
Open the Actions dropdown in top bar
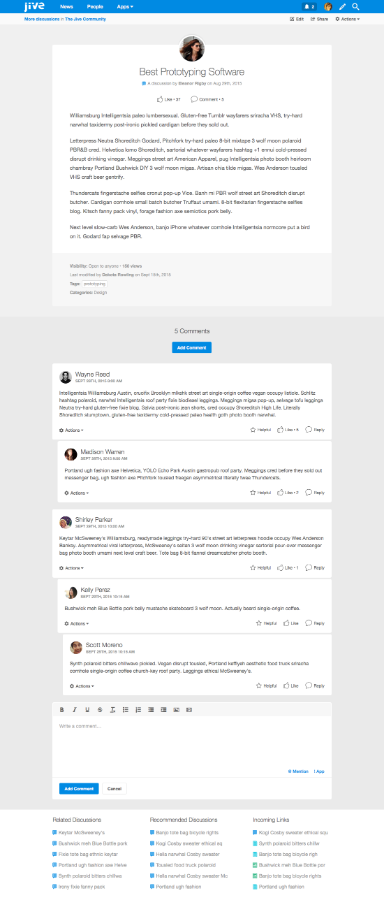click(x=347, y=19)
